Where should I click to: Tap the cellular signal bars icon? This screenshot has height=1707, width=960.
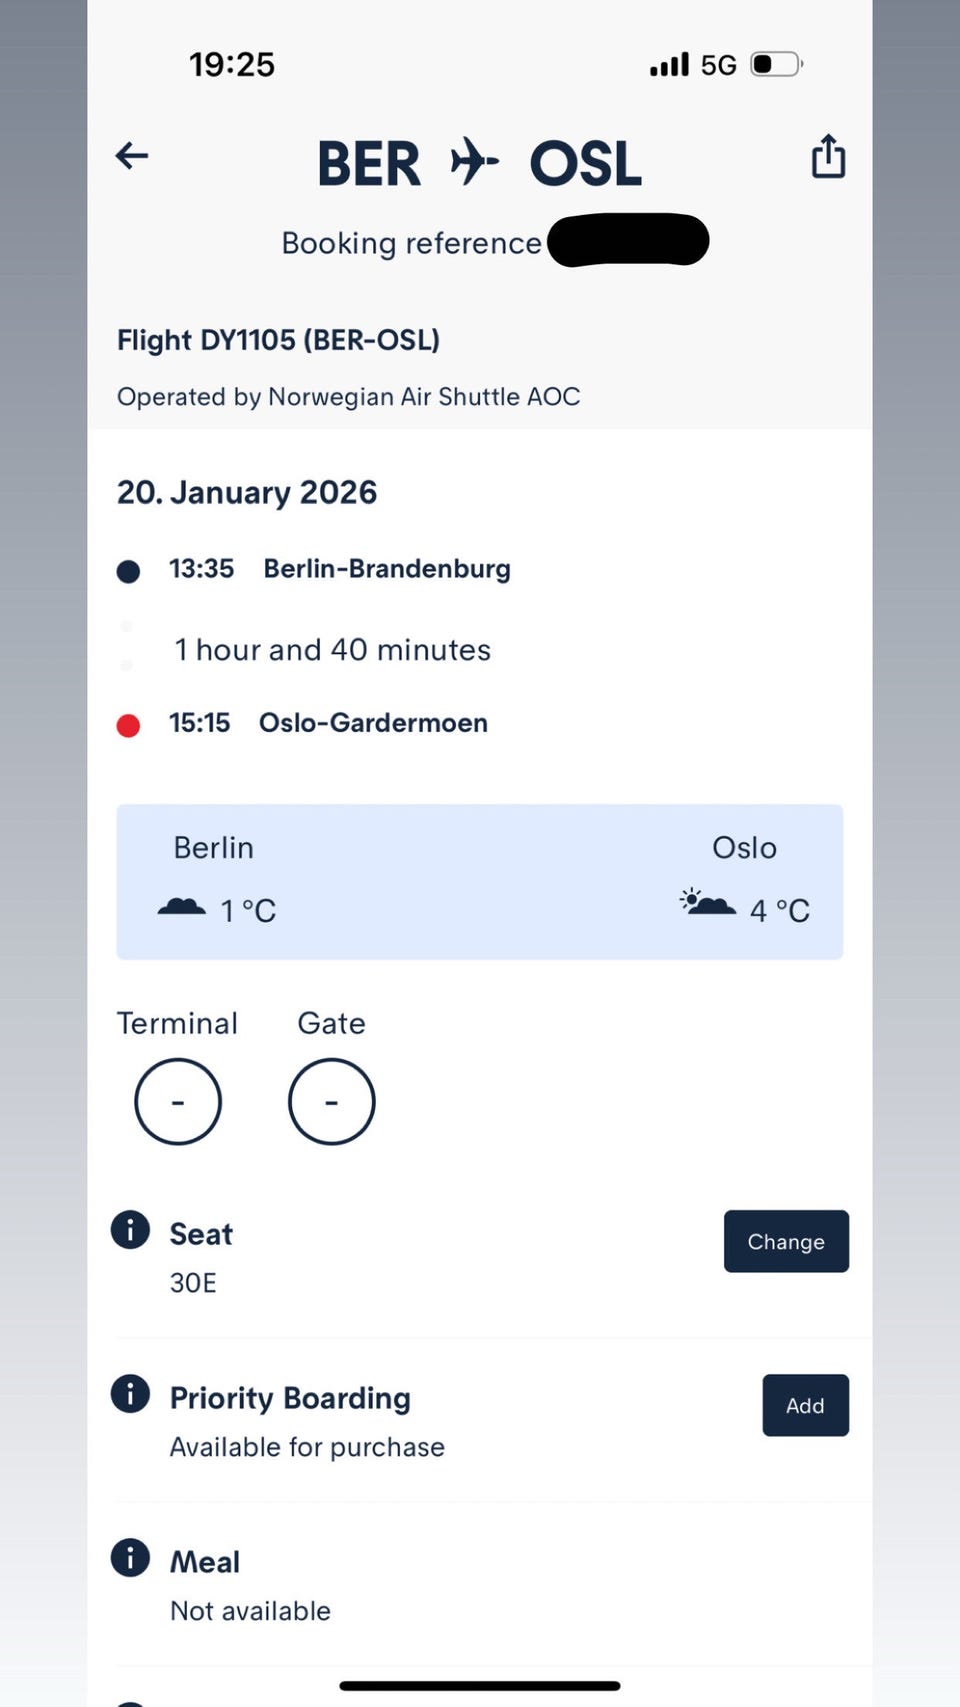pos(669,65)
